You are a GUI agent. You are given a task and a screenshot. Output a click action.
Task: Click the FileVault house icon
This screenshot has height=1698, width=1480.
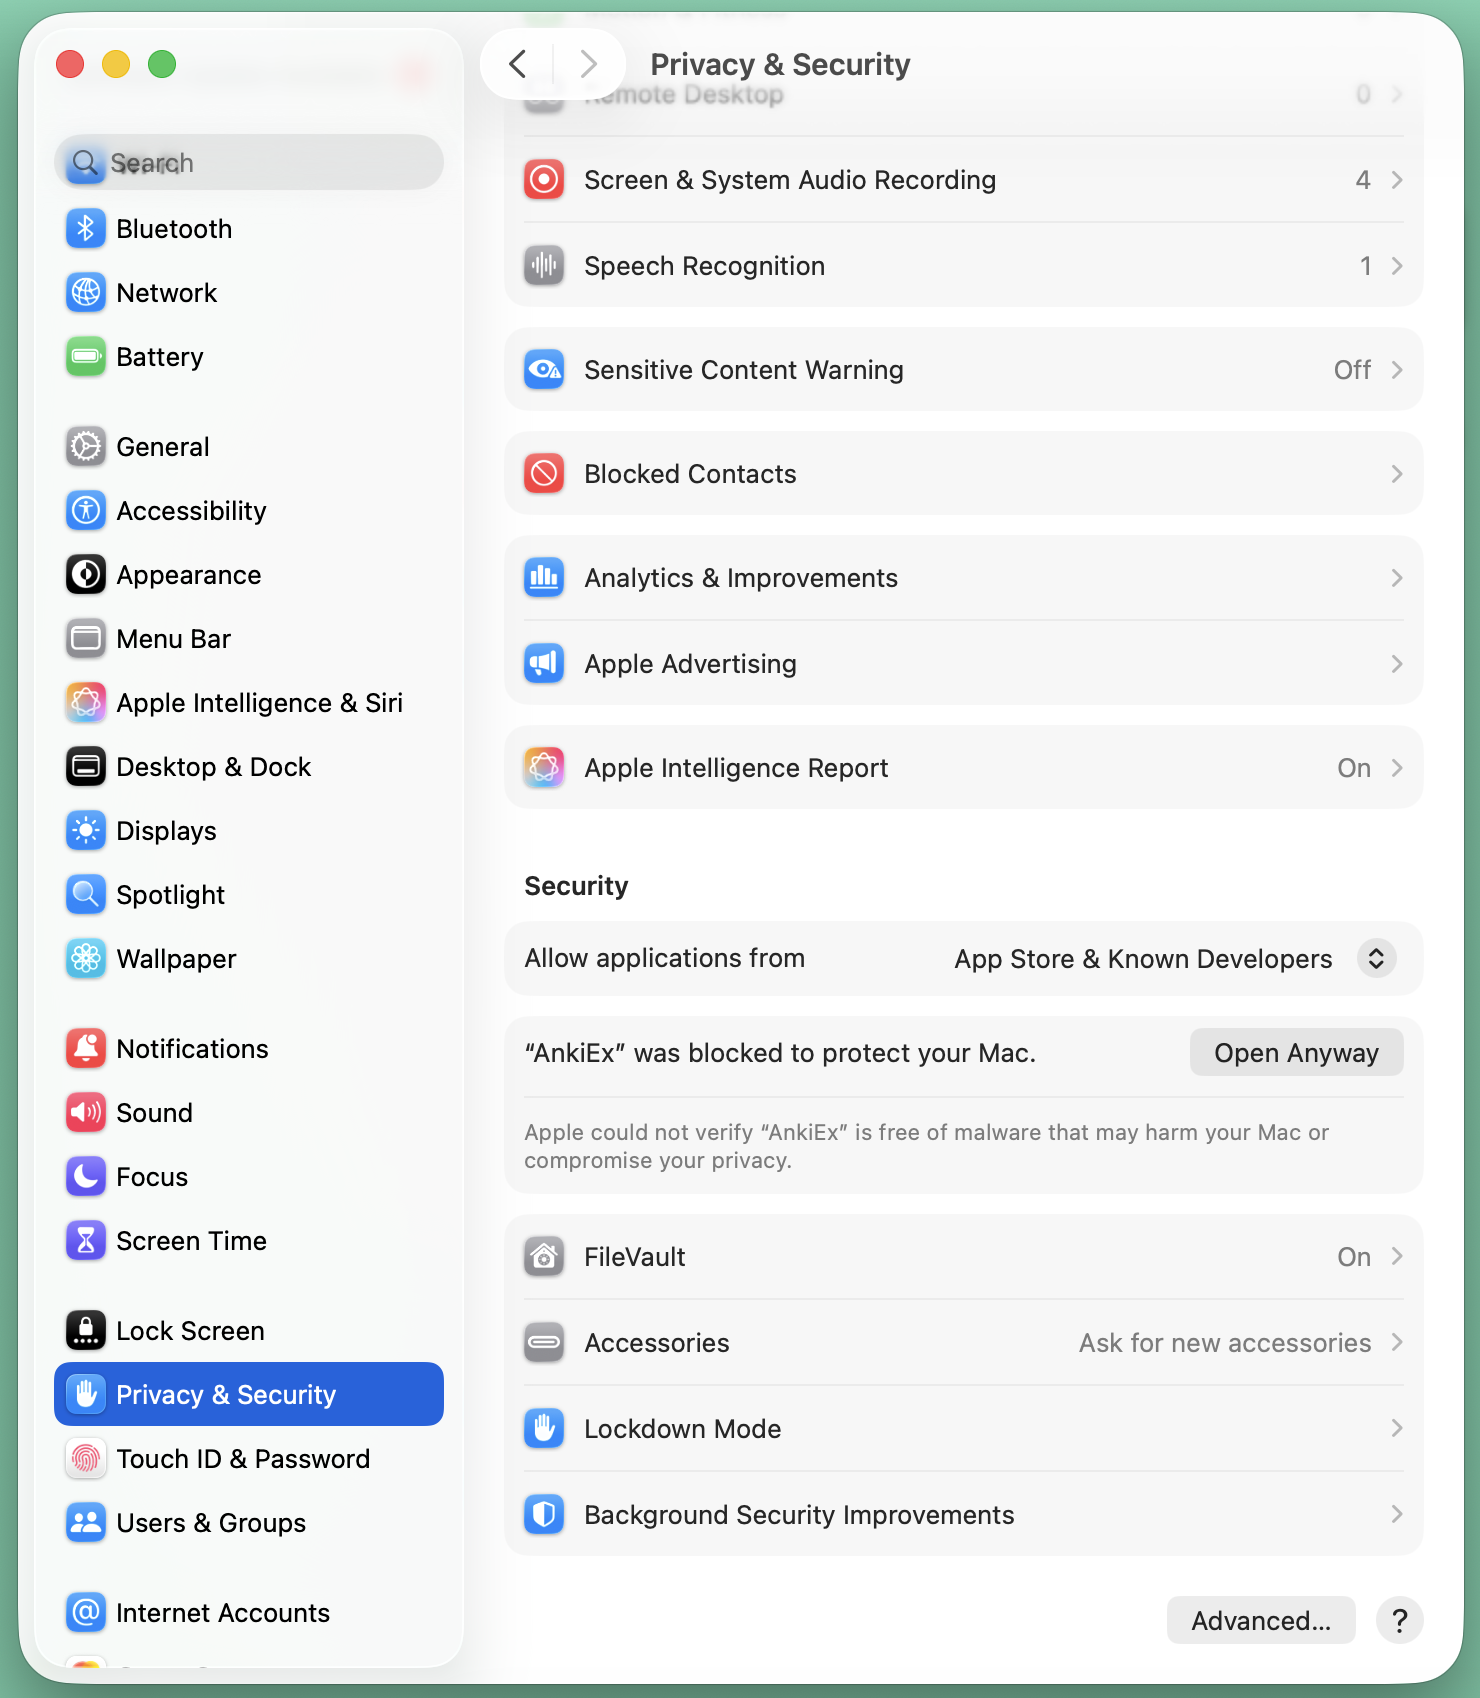click(x=544, y=1257)
